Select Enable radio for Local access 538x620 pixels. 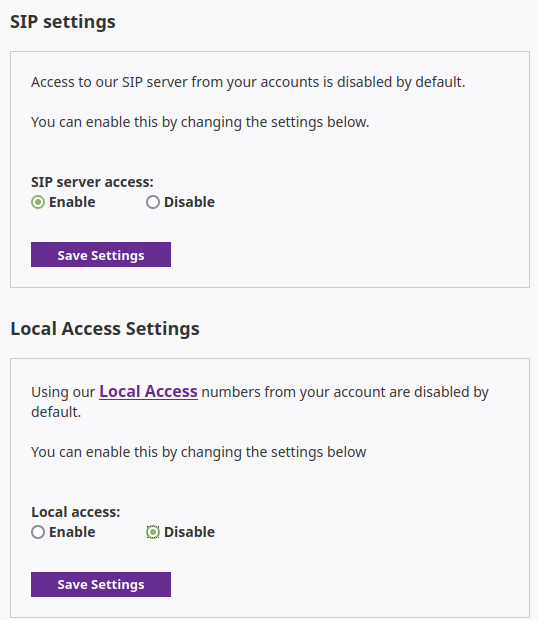(x=38, y=532)
